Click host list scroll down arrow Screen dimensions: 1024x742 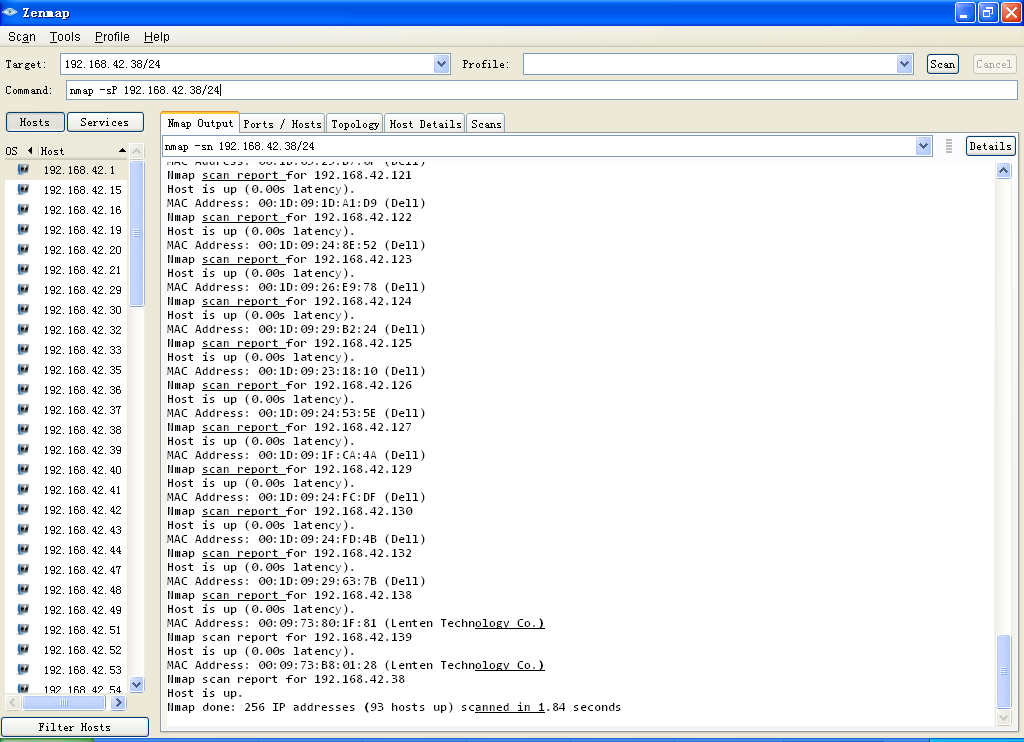click(136, 685)
